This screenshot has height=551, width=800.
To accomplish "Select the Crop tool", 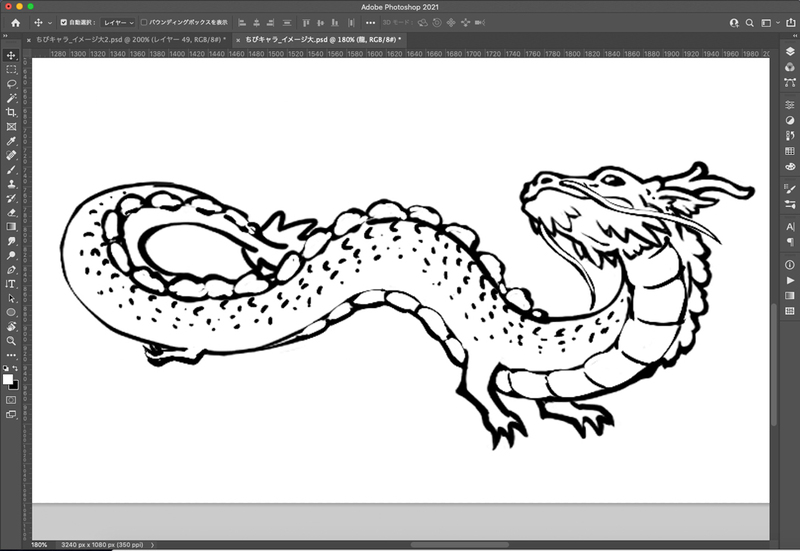I will (x=11, y=113).
